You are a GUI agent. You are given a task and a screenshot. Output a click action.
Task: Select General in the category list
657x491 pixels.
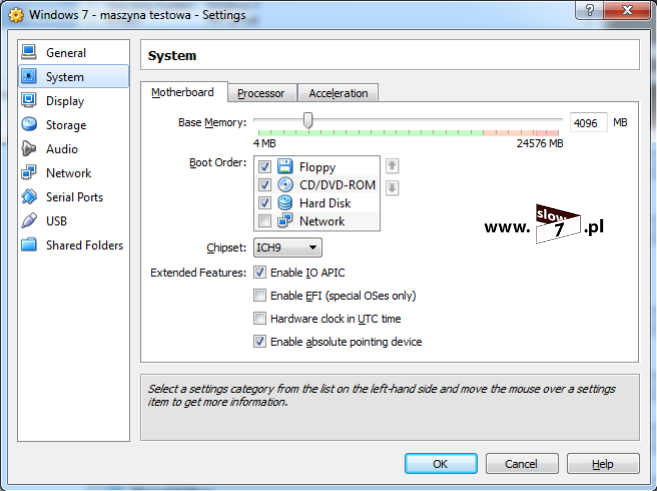point(73,52)
